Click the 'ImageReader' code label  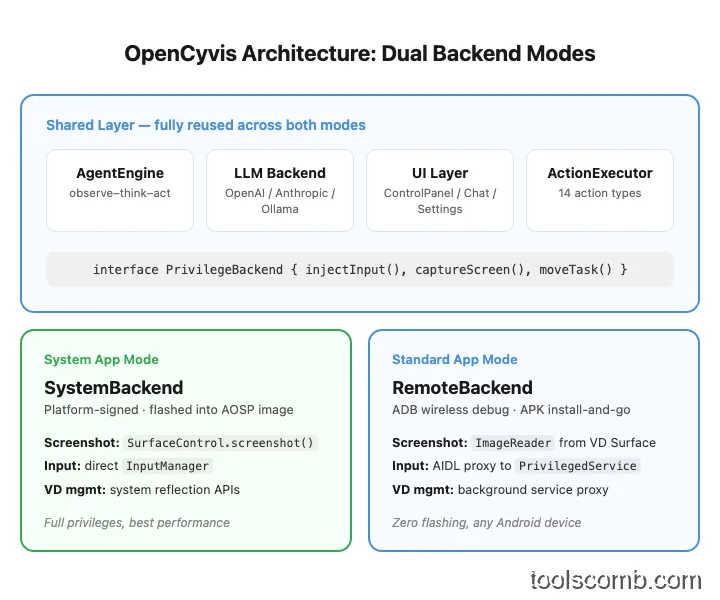[x=513, y=443]
